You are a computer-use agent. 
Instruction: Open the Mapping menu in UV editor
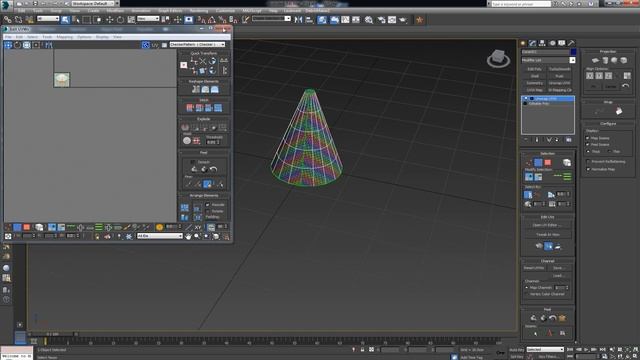coord(64,37)
